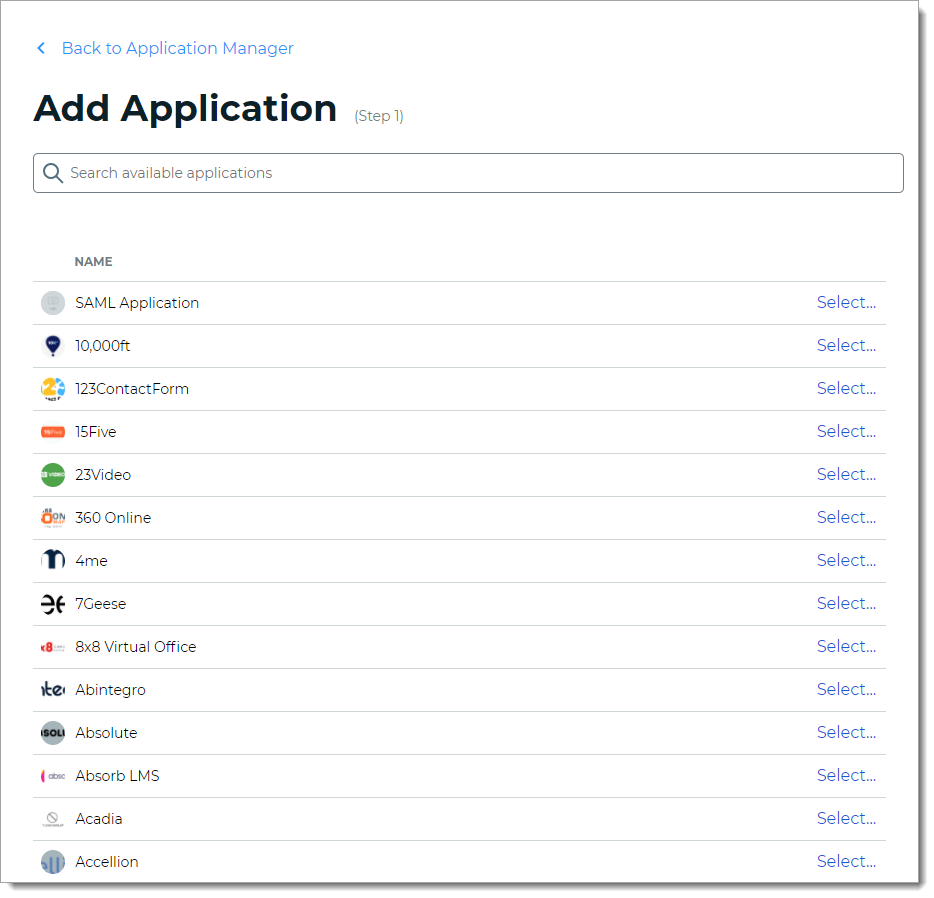Click the Accellion app icon

click(52, 861)
